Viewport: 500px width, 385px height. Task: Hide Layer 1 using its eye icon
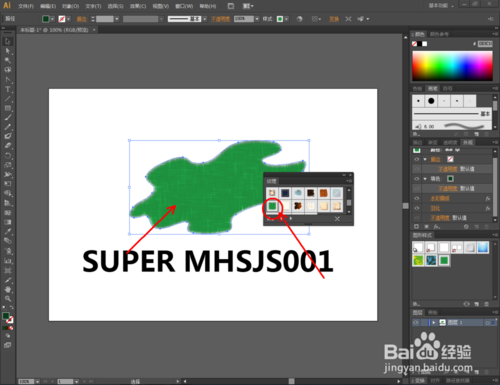pyautogui.click(x=416, y=322)
